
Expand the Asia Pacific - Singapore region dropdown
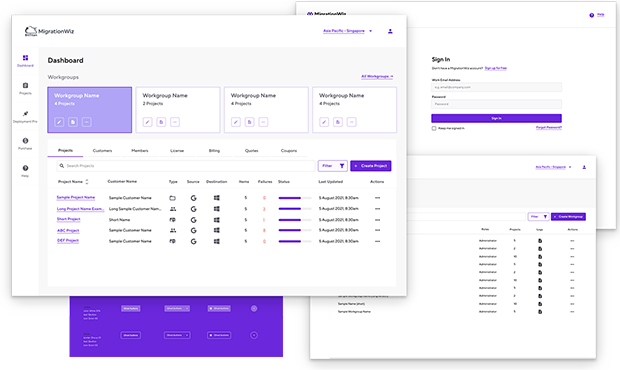[348, 31]
